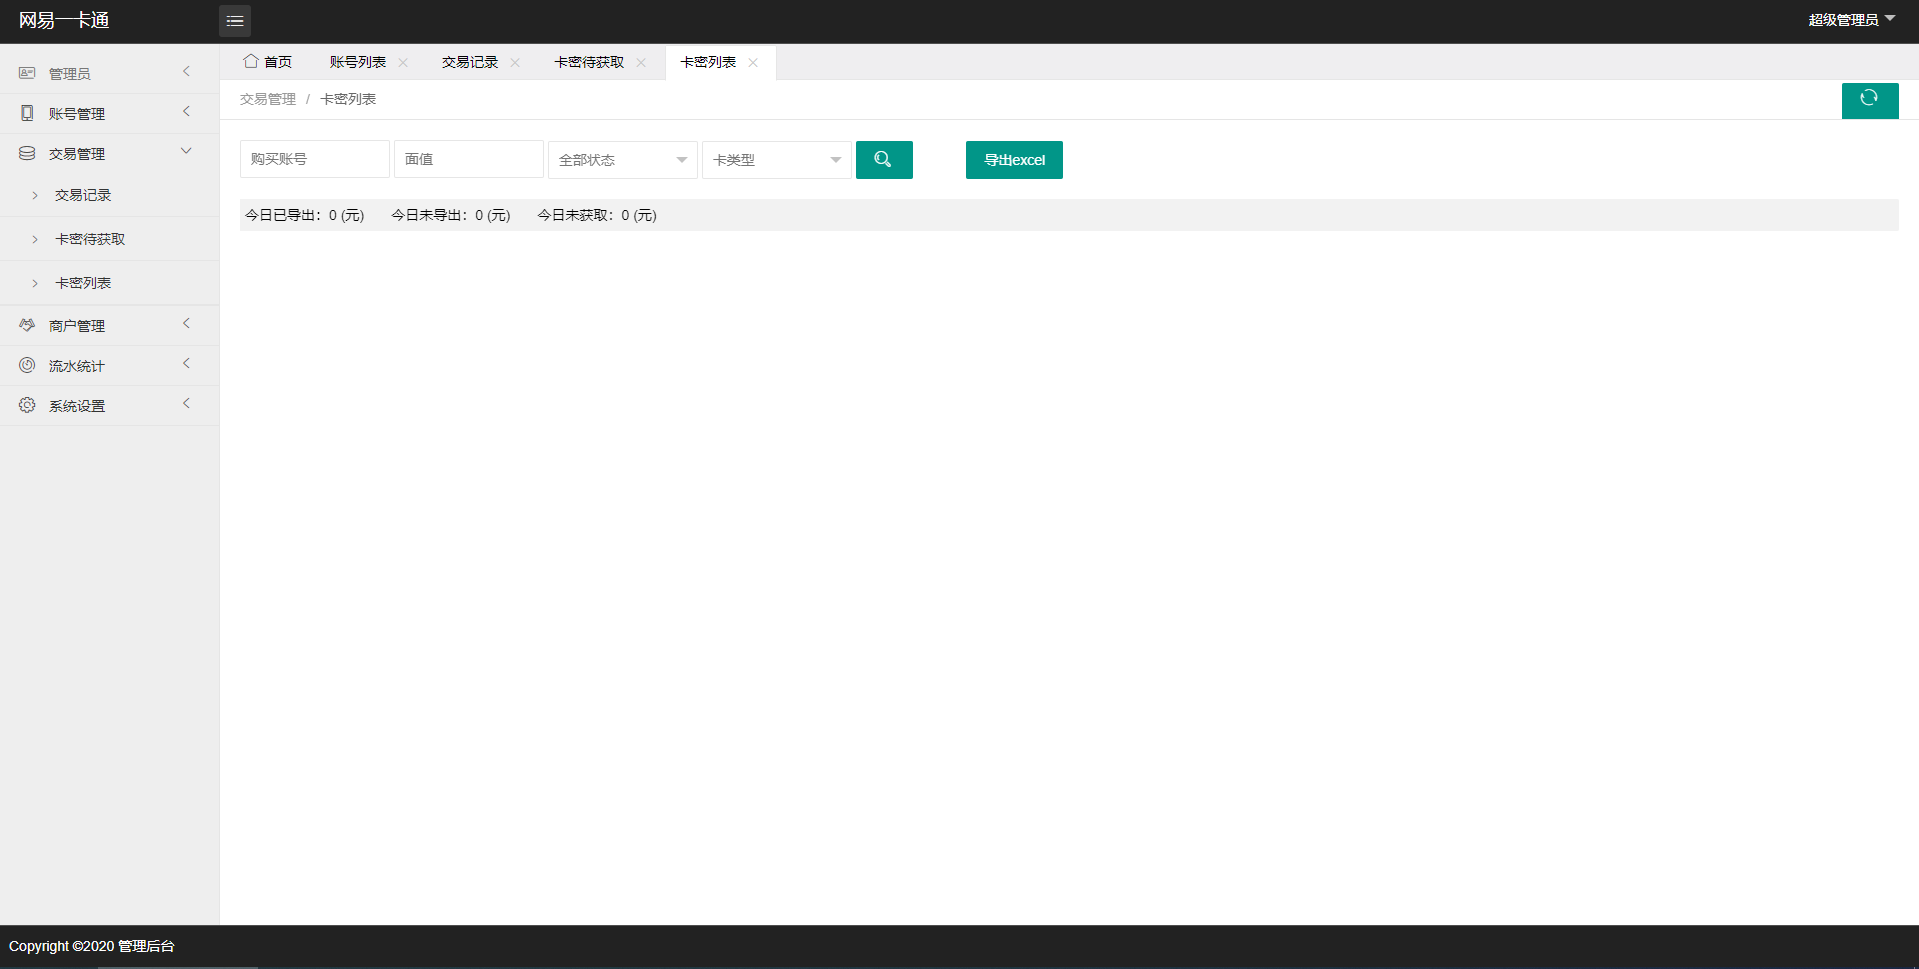Click the 管理员 sidebar icon
This screenshot has width=1919, height=969.
click(27, 72)
